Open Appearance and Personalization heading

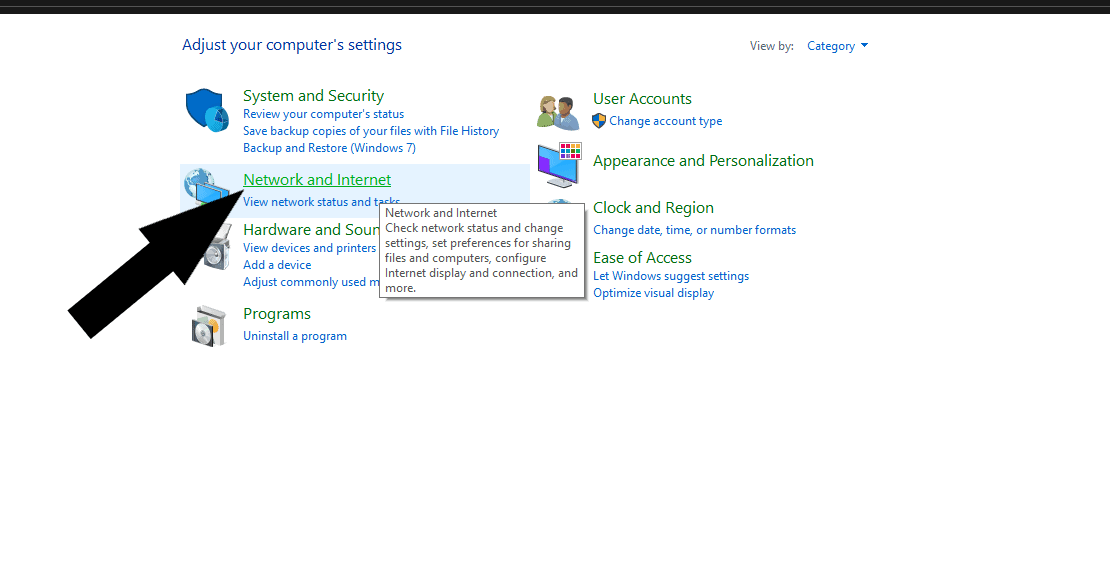pos(703,161)
